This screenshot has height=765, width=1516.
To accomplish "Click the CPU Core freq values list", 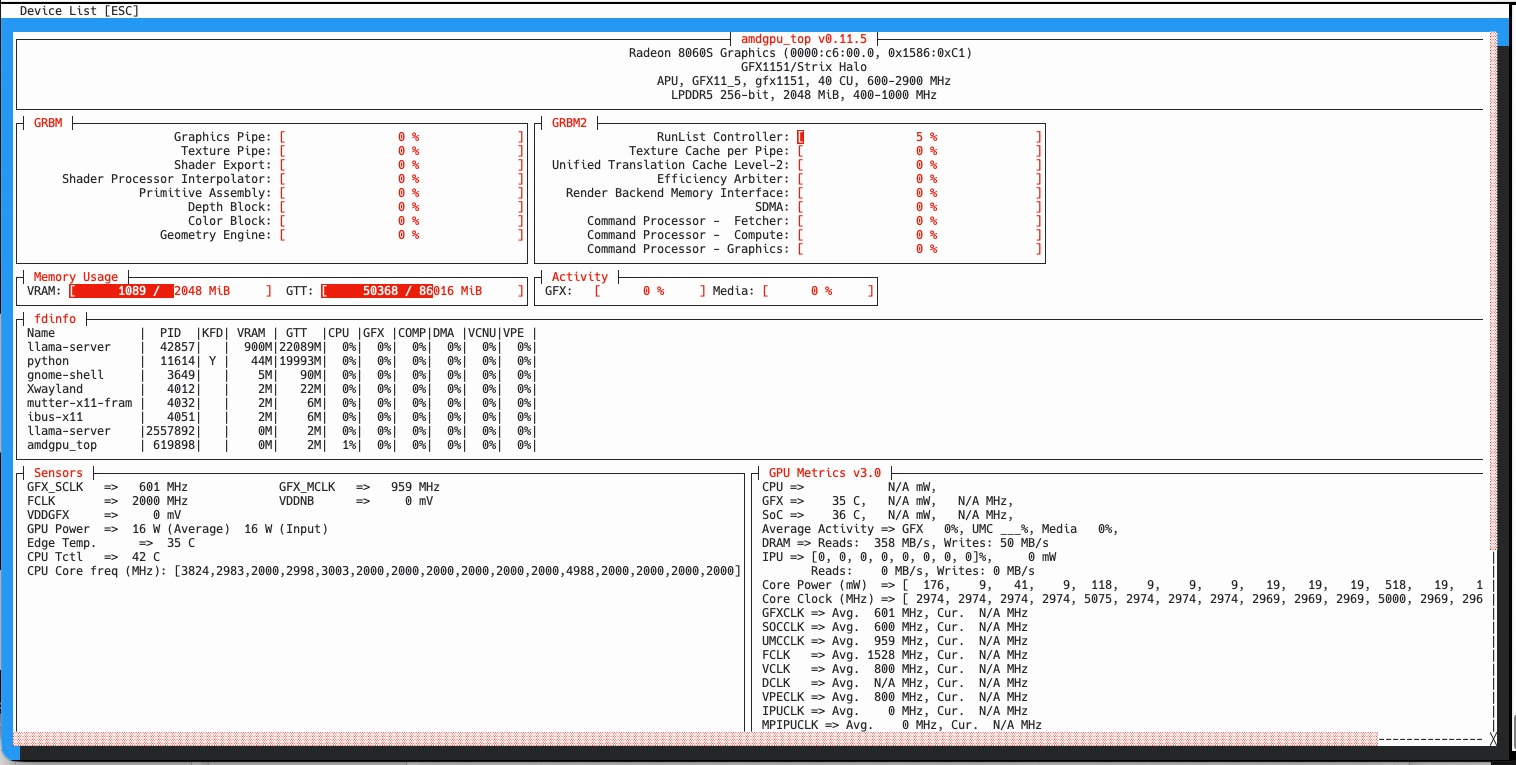I will (x=457, y=571).
